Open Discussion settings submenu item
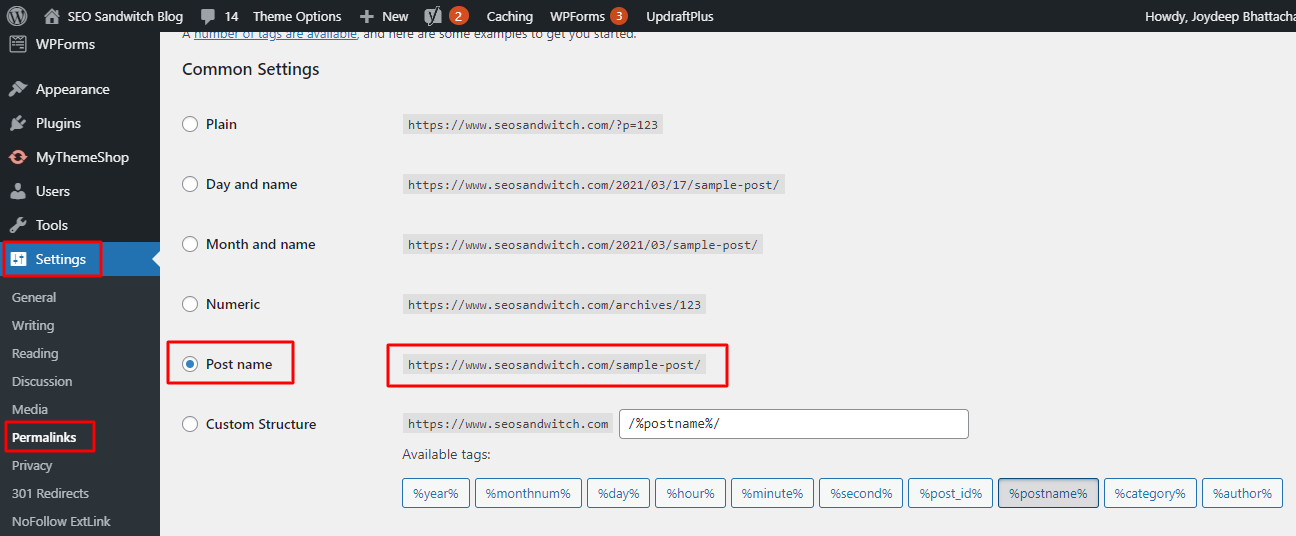 point(42,381)
